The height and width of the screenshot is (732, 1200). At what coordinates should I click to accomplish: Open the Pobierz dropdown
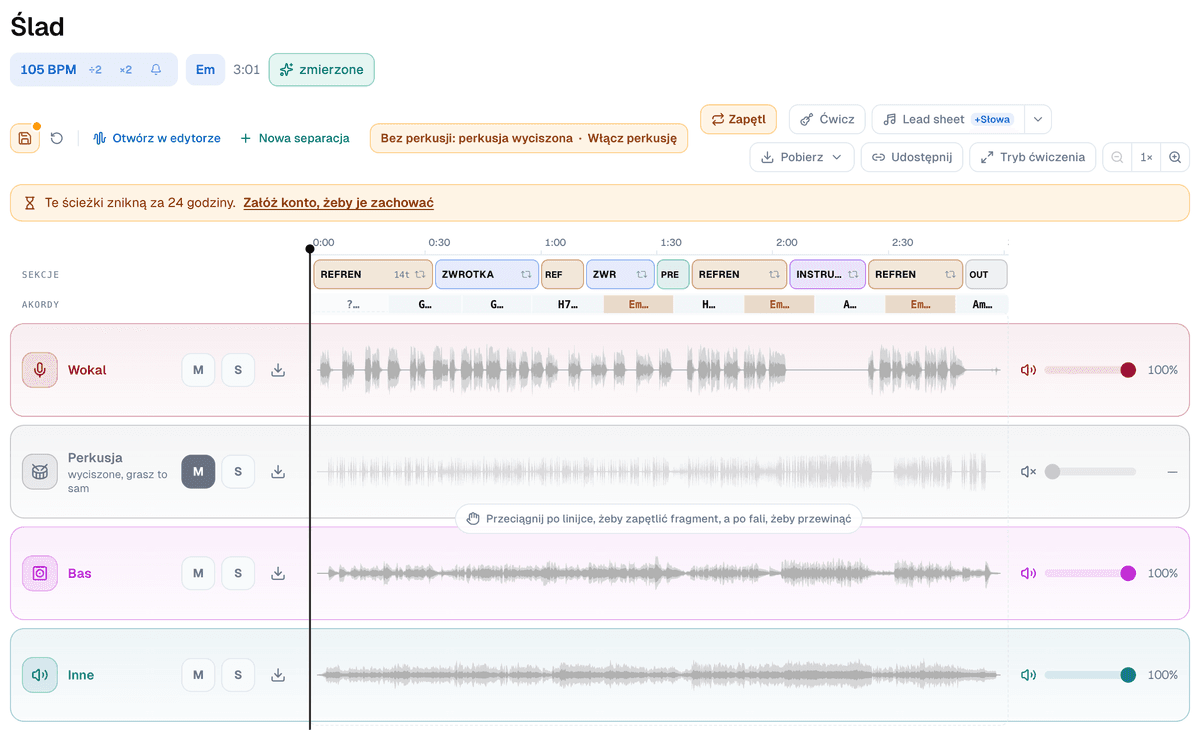802,157
